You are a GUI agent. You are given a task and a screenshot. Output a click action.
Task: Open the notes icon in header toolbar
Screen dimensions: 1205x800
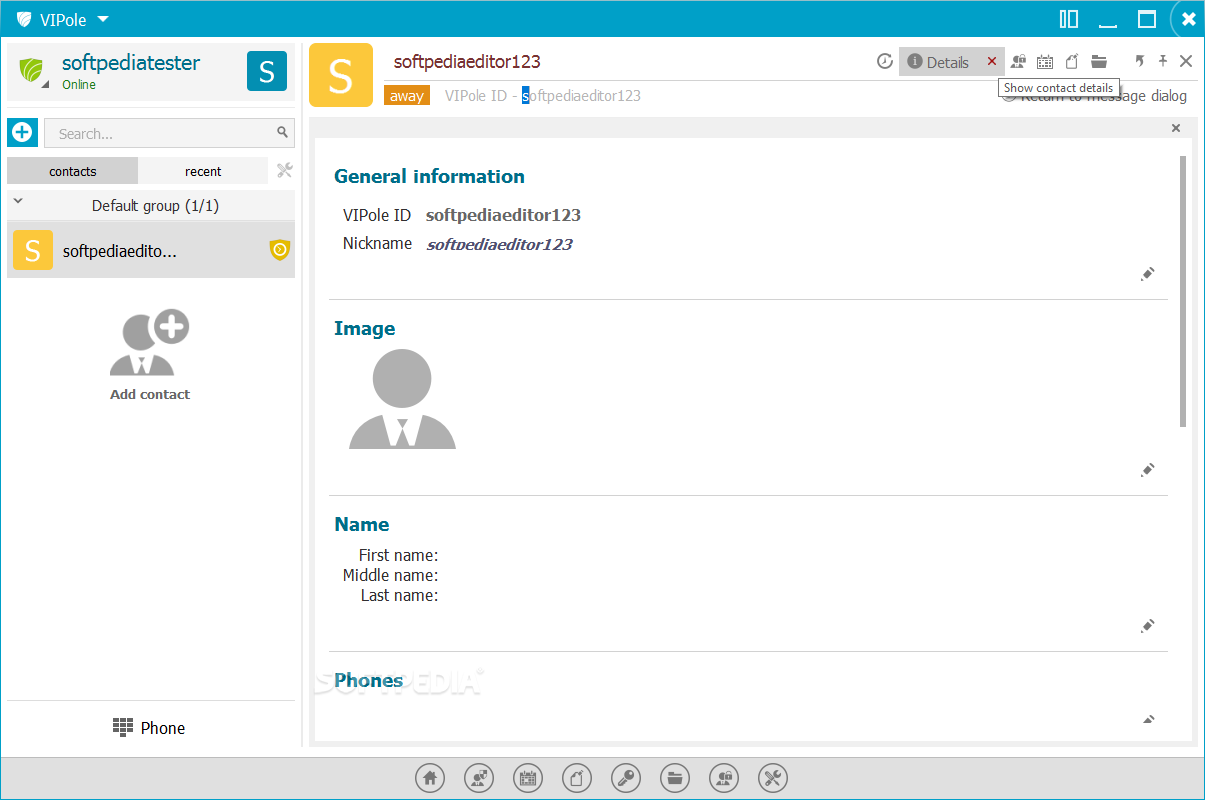(1072, 61)
